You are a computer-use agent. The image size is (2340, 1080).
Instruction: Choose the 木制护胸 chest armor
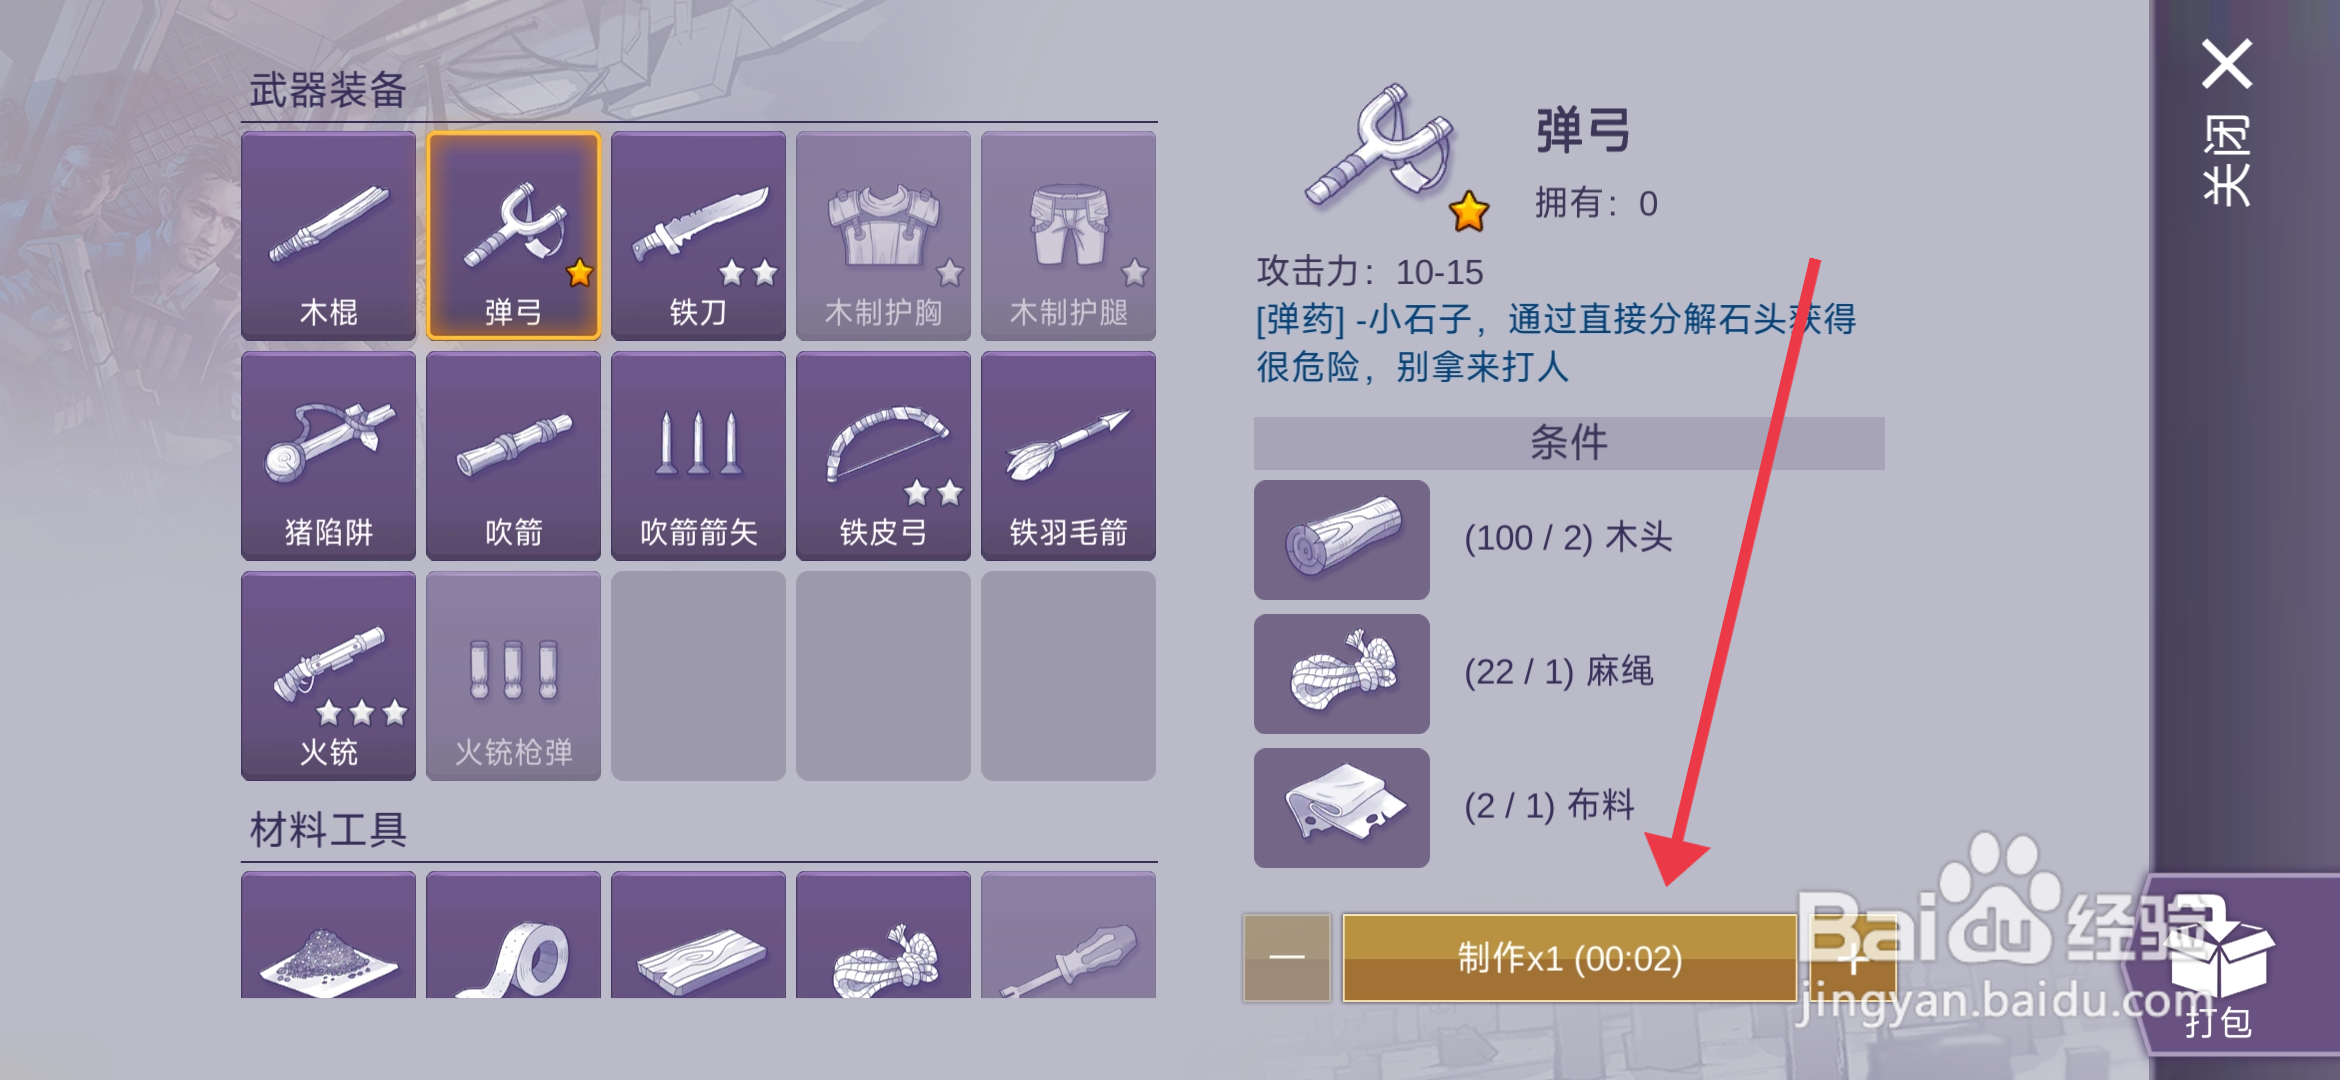tap(883, 236)
